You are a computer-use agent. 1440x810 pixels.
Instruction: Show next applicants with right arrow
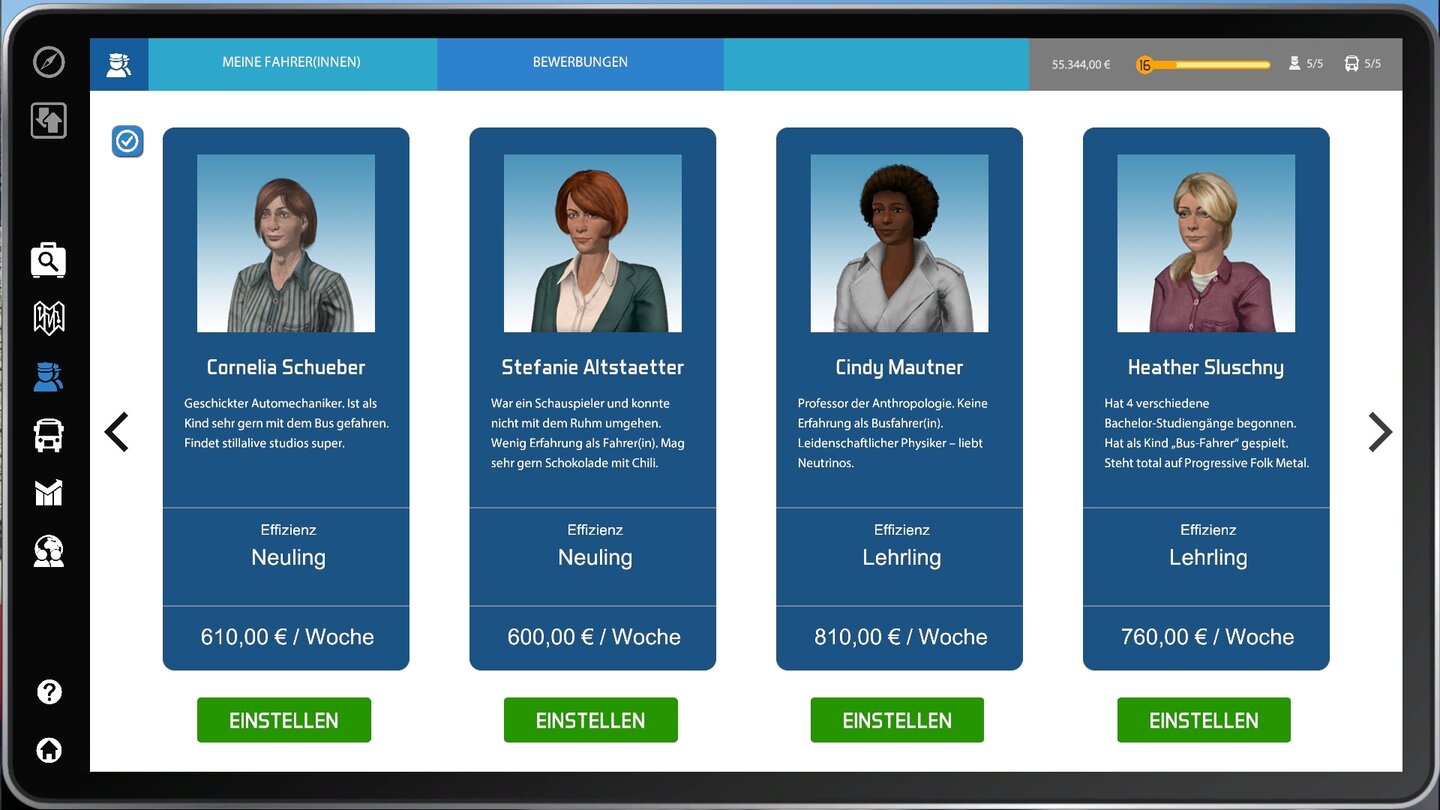pyautogui.click(x=1380, y=432)
